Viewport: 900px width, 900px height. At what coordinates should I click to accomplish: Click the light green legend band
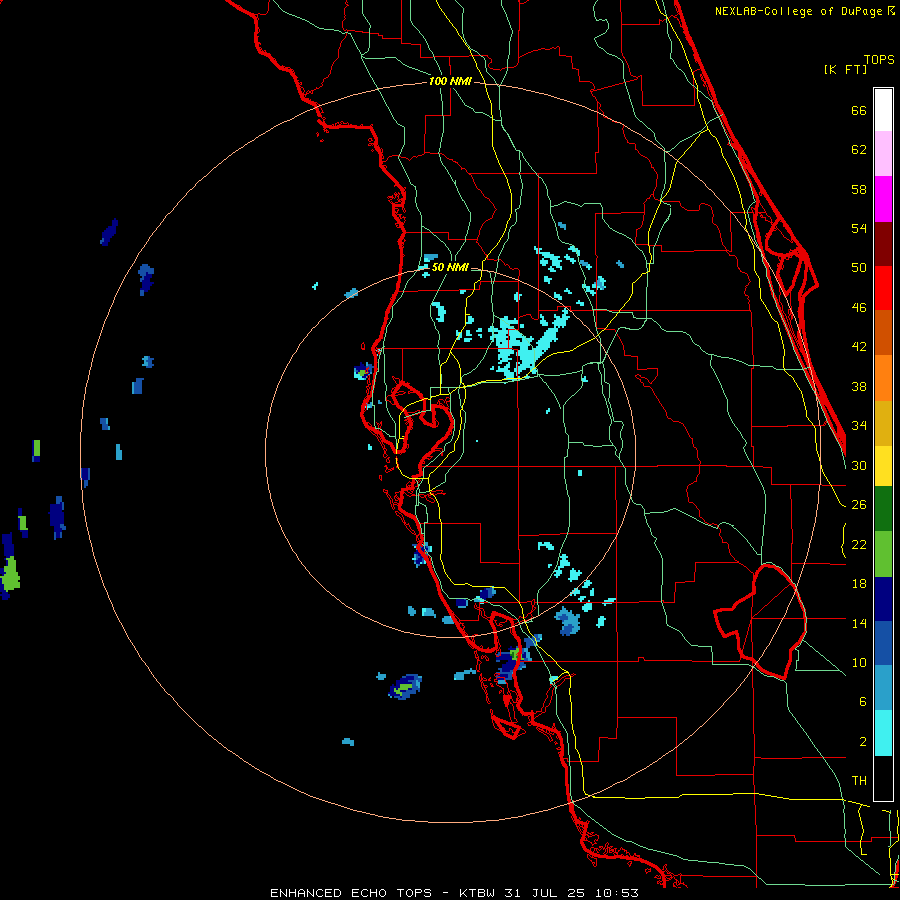pyautogui.click(x=883, y=554)
